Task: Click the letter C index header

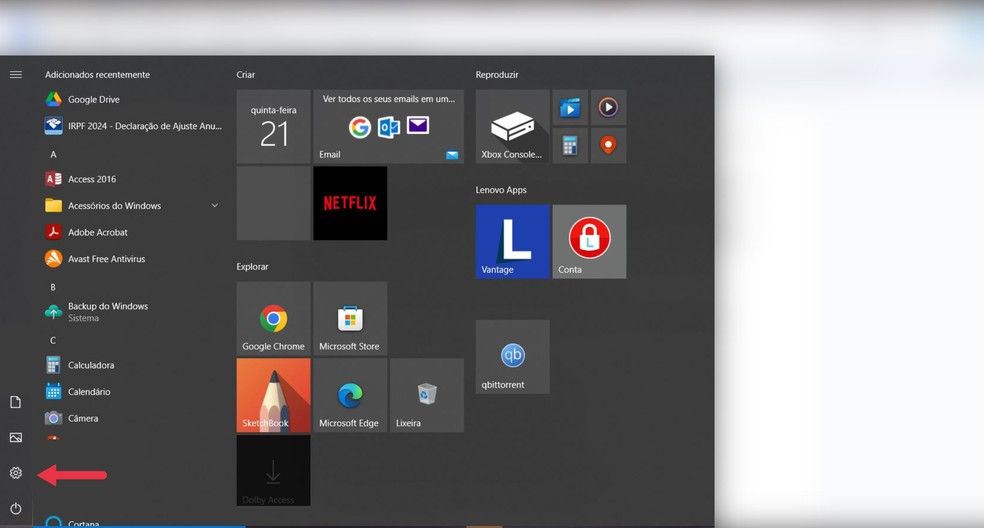Action: click(x=53, y=340)
